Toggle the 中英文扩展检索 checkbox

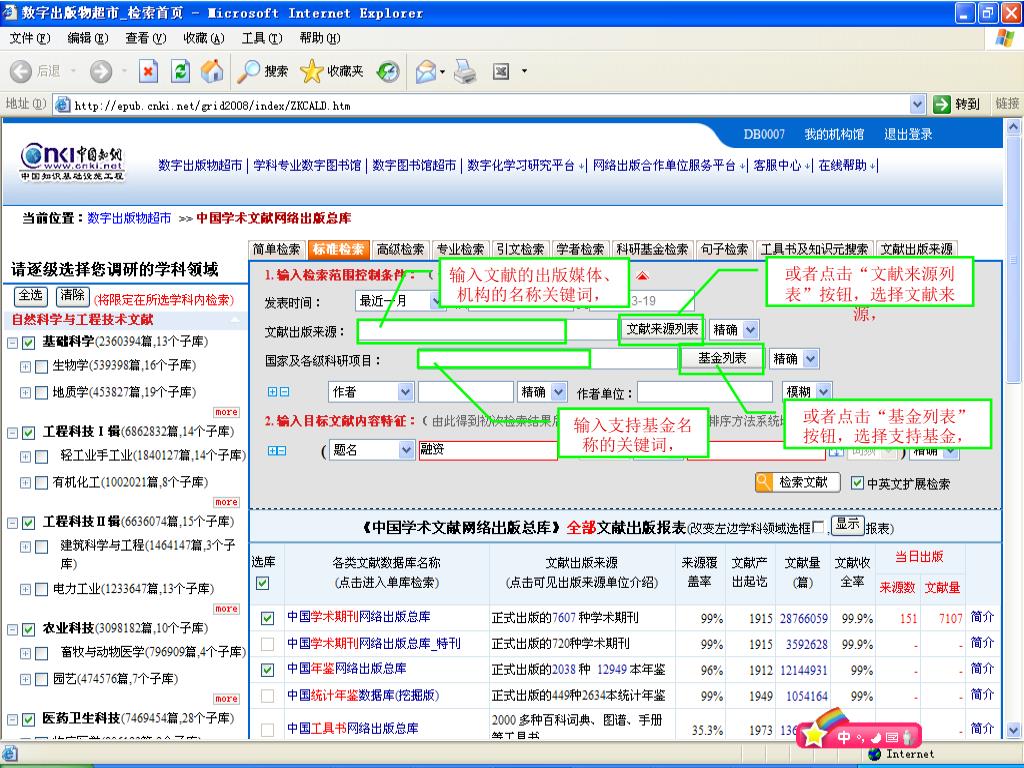857,483
